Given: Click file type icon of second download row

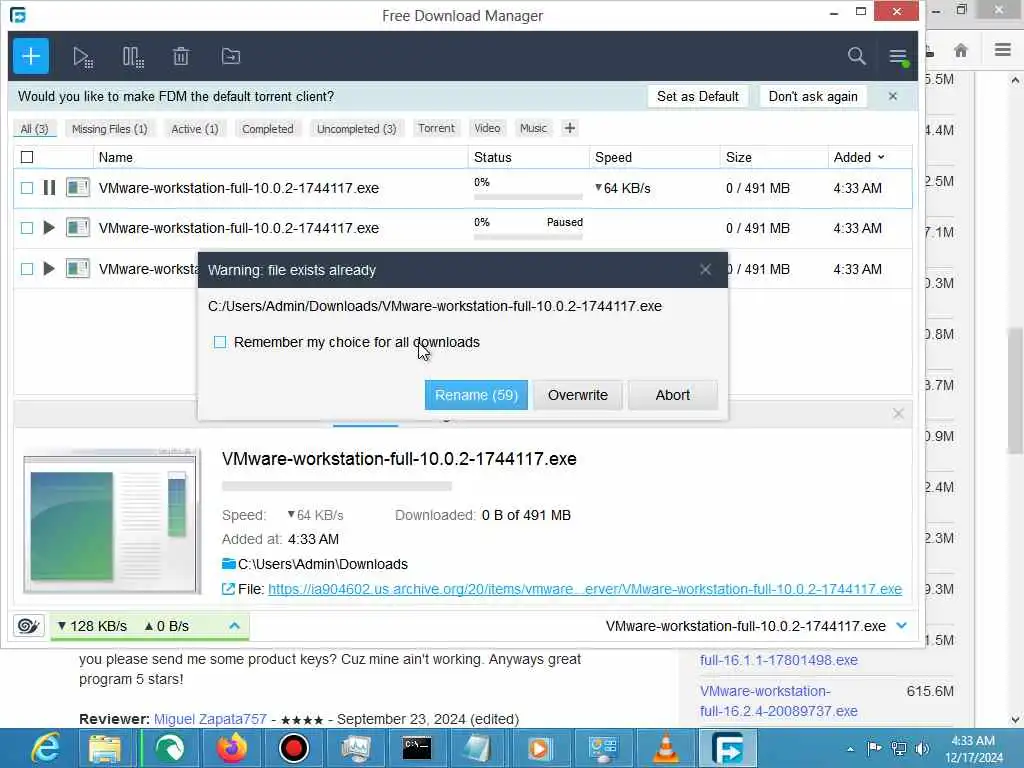Looking at the screenshot, I should coord(78,228).
